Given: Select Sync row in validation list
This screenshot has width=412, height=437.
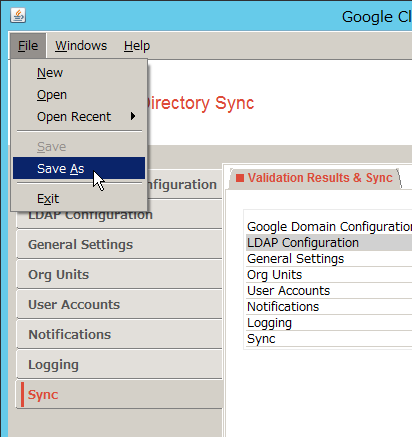Looking at the screenshot, I should [x=329, y=339].
